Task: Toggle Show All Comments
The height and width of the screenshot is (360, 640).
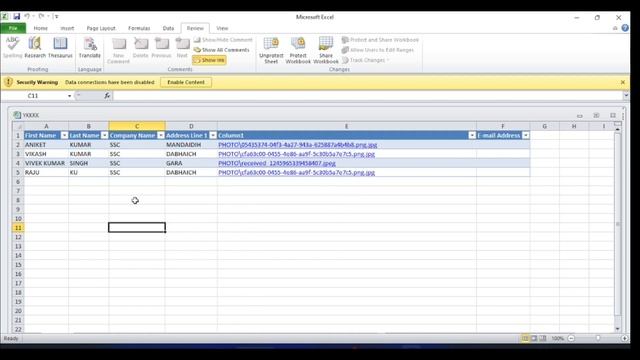Action: (221, 50)
